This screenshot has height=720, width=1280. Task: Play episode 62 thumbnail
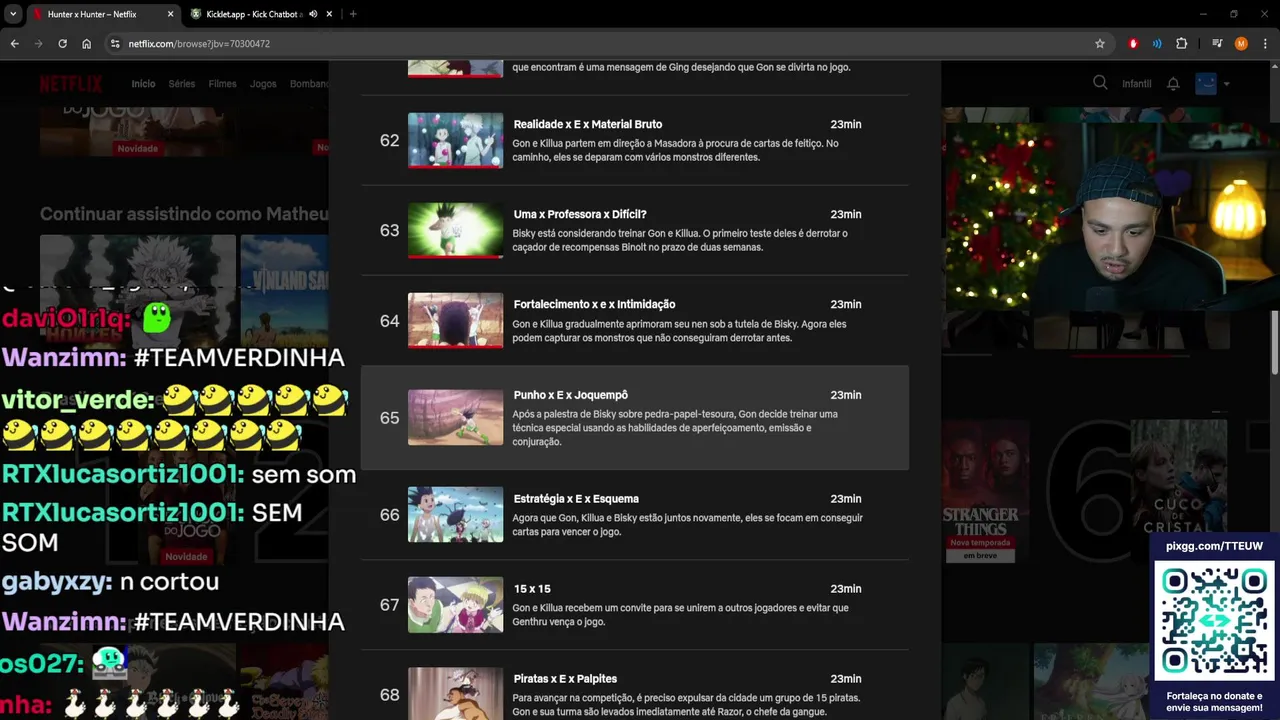(x=455, y=140)
